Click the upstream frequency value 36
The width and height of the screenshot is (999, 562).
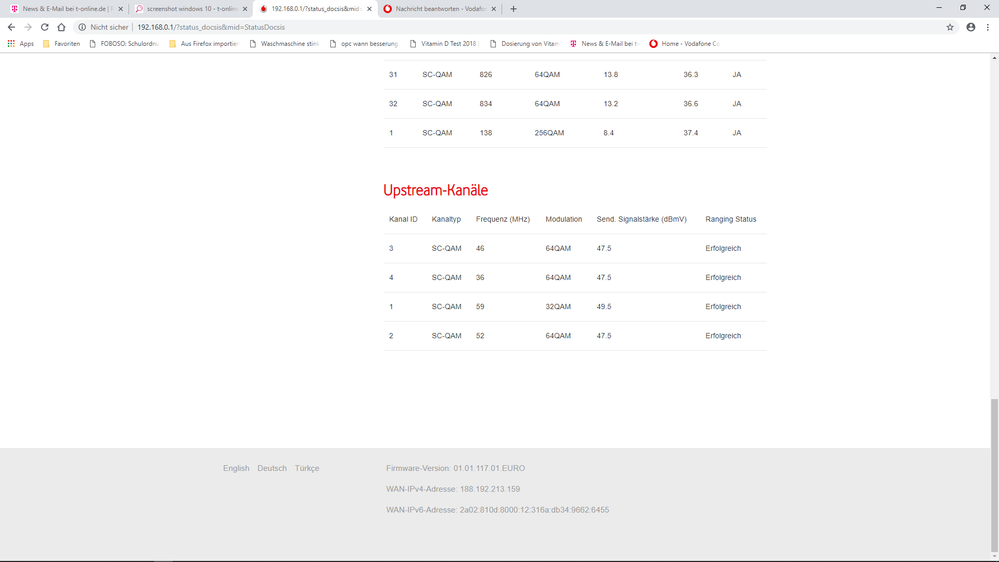click(x=480, y=278)
